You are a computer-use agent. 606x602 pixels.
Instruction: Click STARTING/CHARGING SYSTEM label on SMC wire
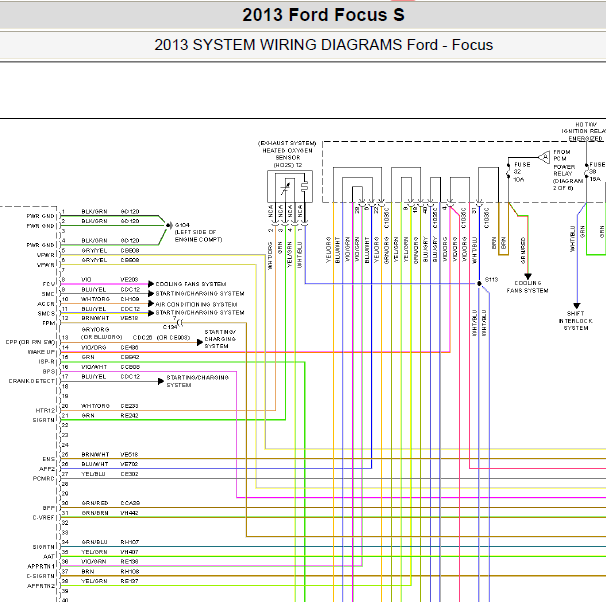pyautogui.click(x=200, y=294)
